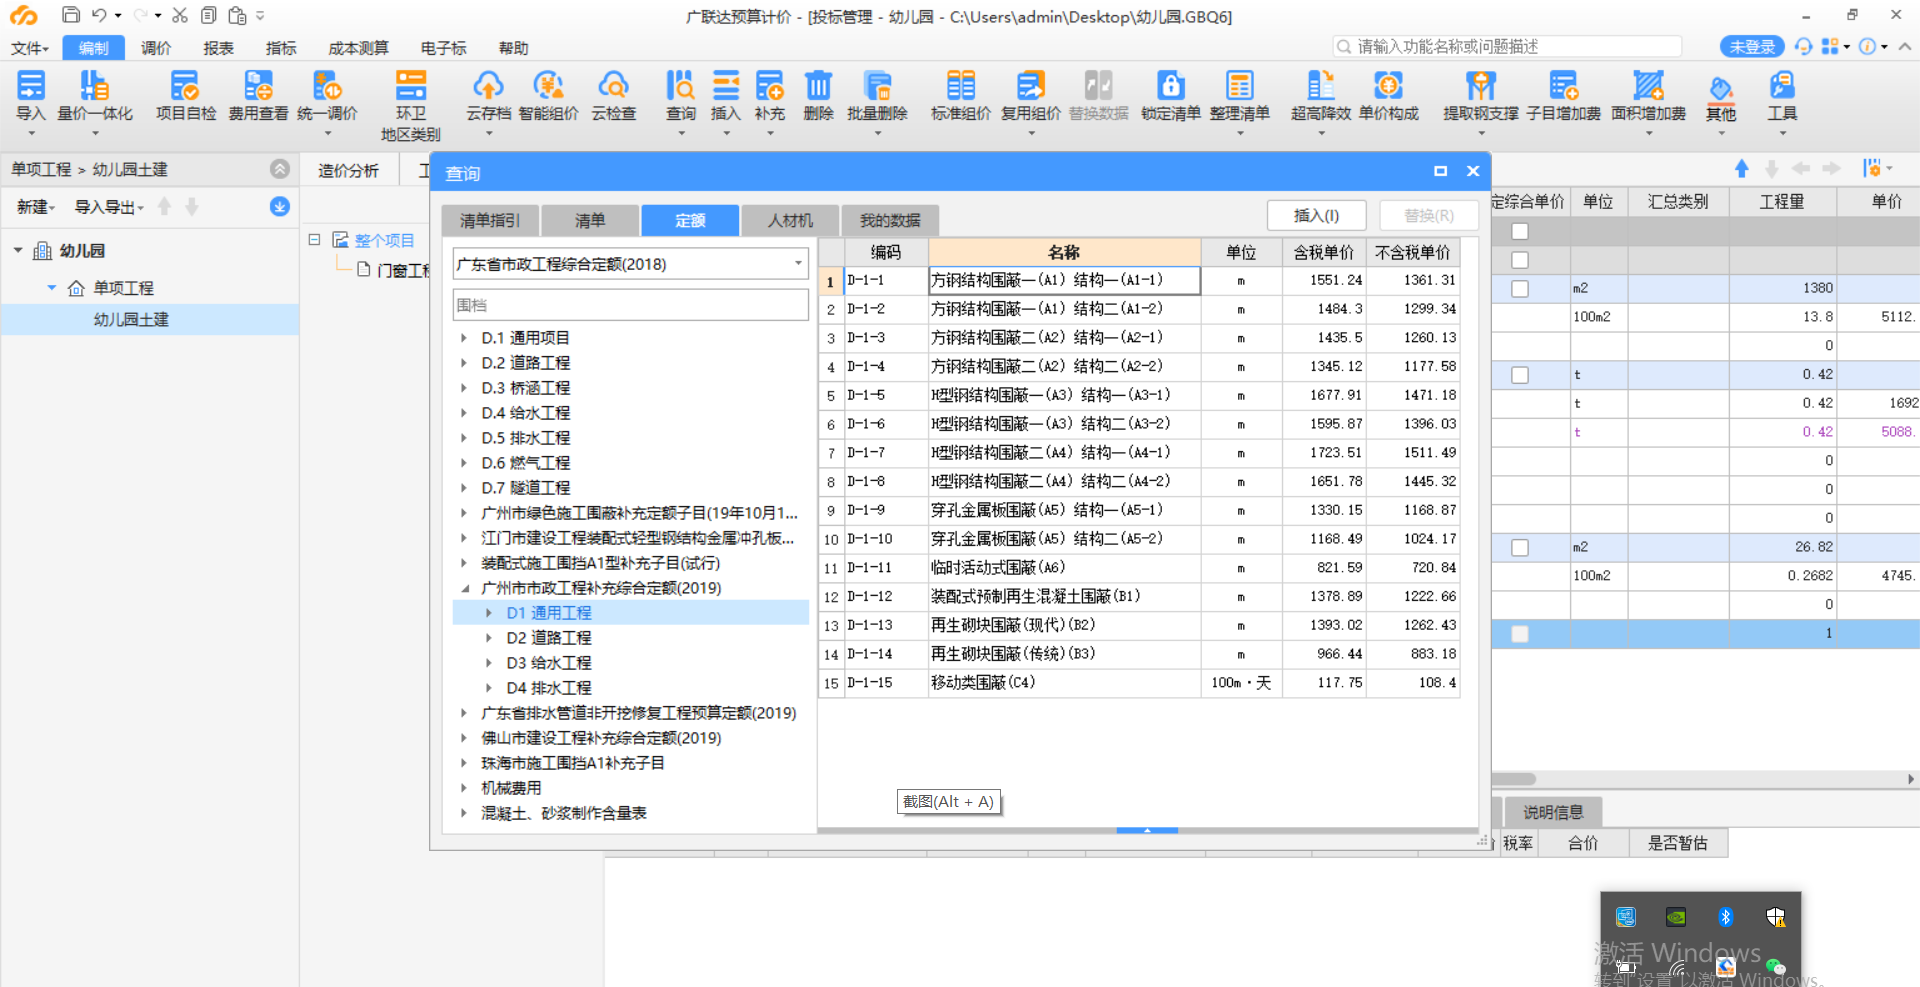Open the 成本测算 menu
Screen dimensions: 1920x987
pos(358,48)
